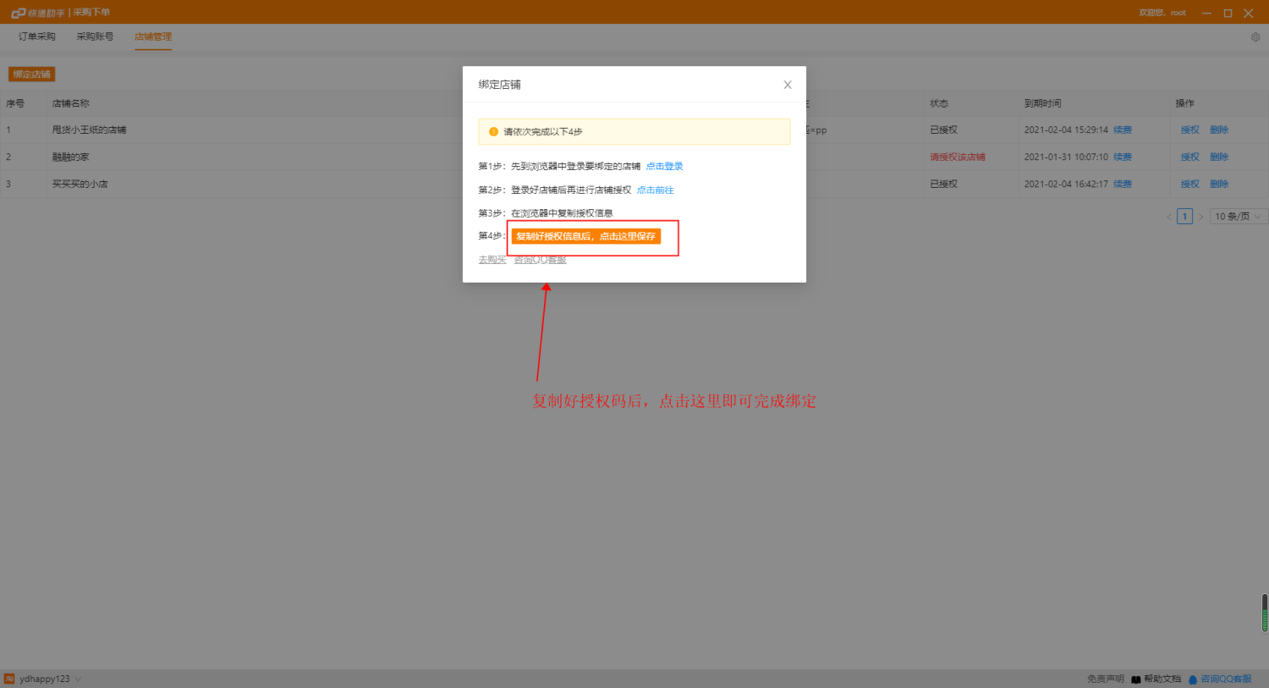This screenshot has height=688, width=1269.
Task: Select page 1 in pagination
Action: point(1185,216)
